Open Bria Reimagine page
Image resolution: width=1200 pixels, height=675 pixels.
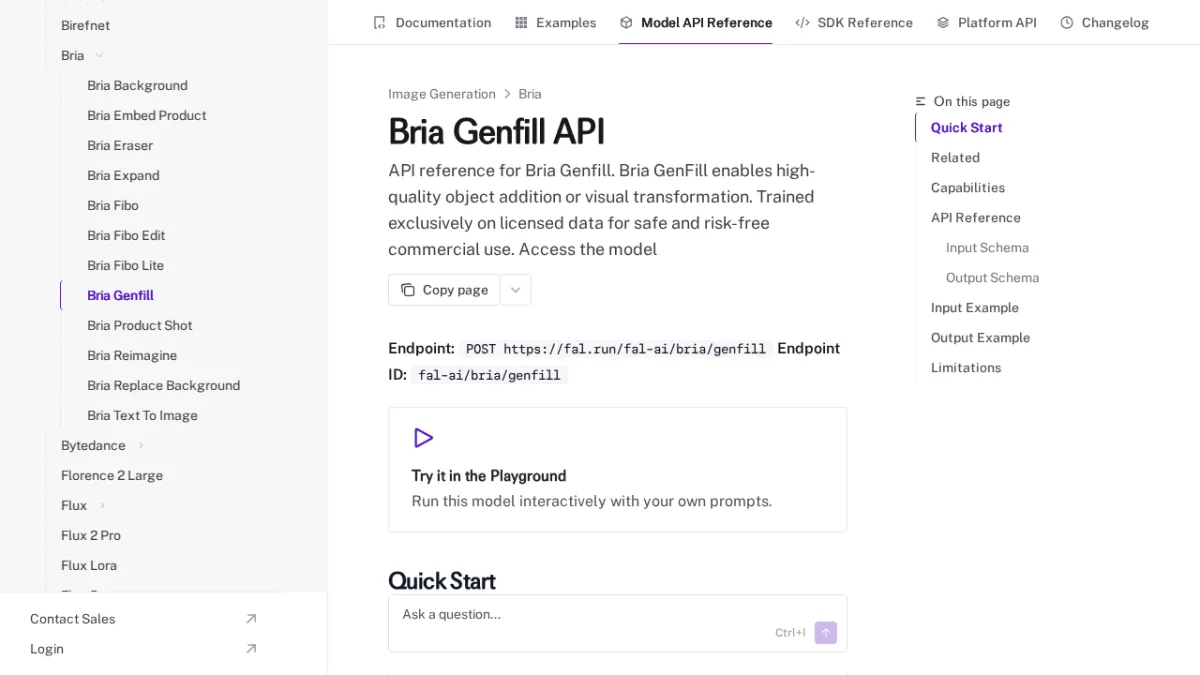pos(132,355)
